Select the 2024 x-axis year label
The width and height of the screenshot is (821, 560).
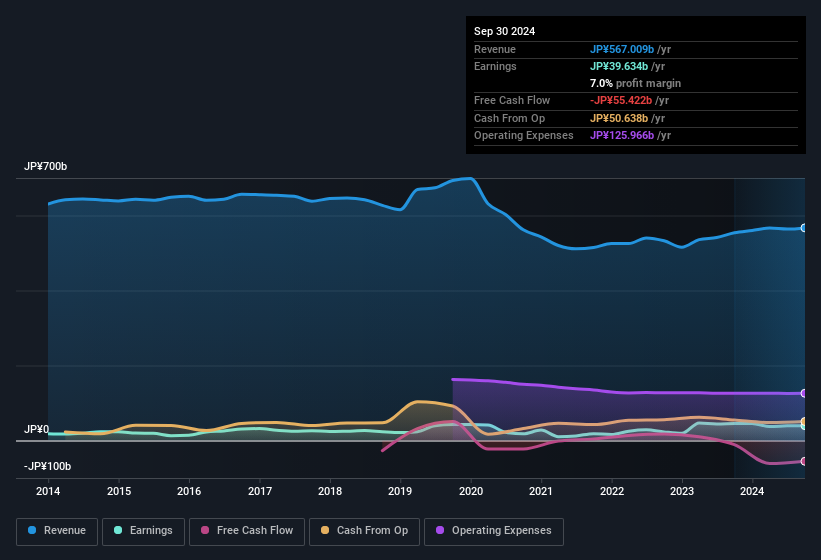pos(752,491)
